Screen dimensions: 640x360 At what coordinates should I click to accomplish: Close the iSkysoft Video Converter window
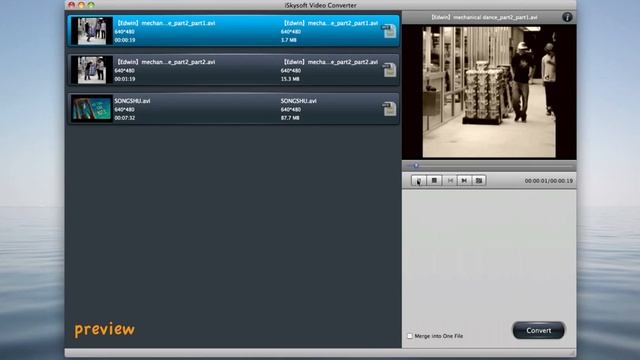(x=72, y=5)
